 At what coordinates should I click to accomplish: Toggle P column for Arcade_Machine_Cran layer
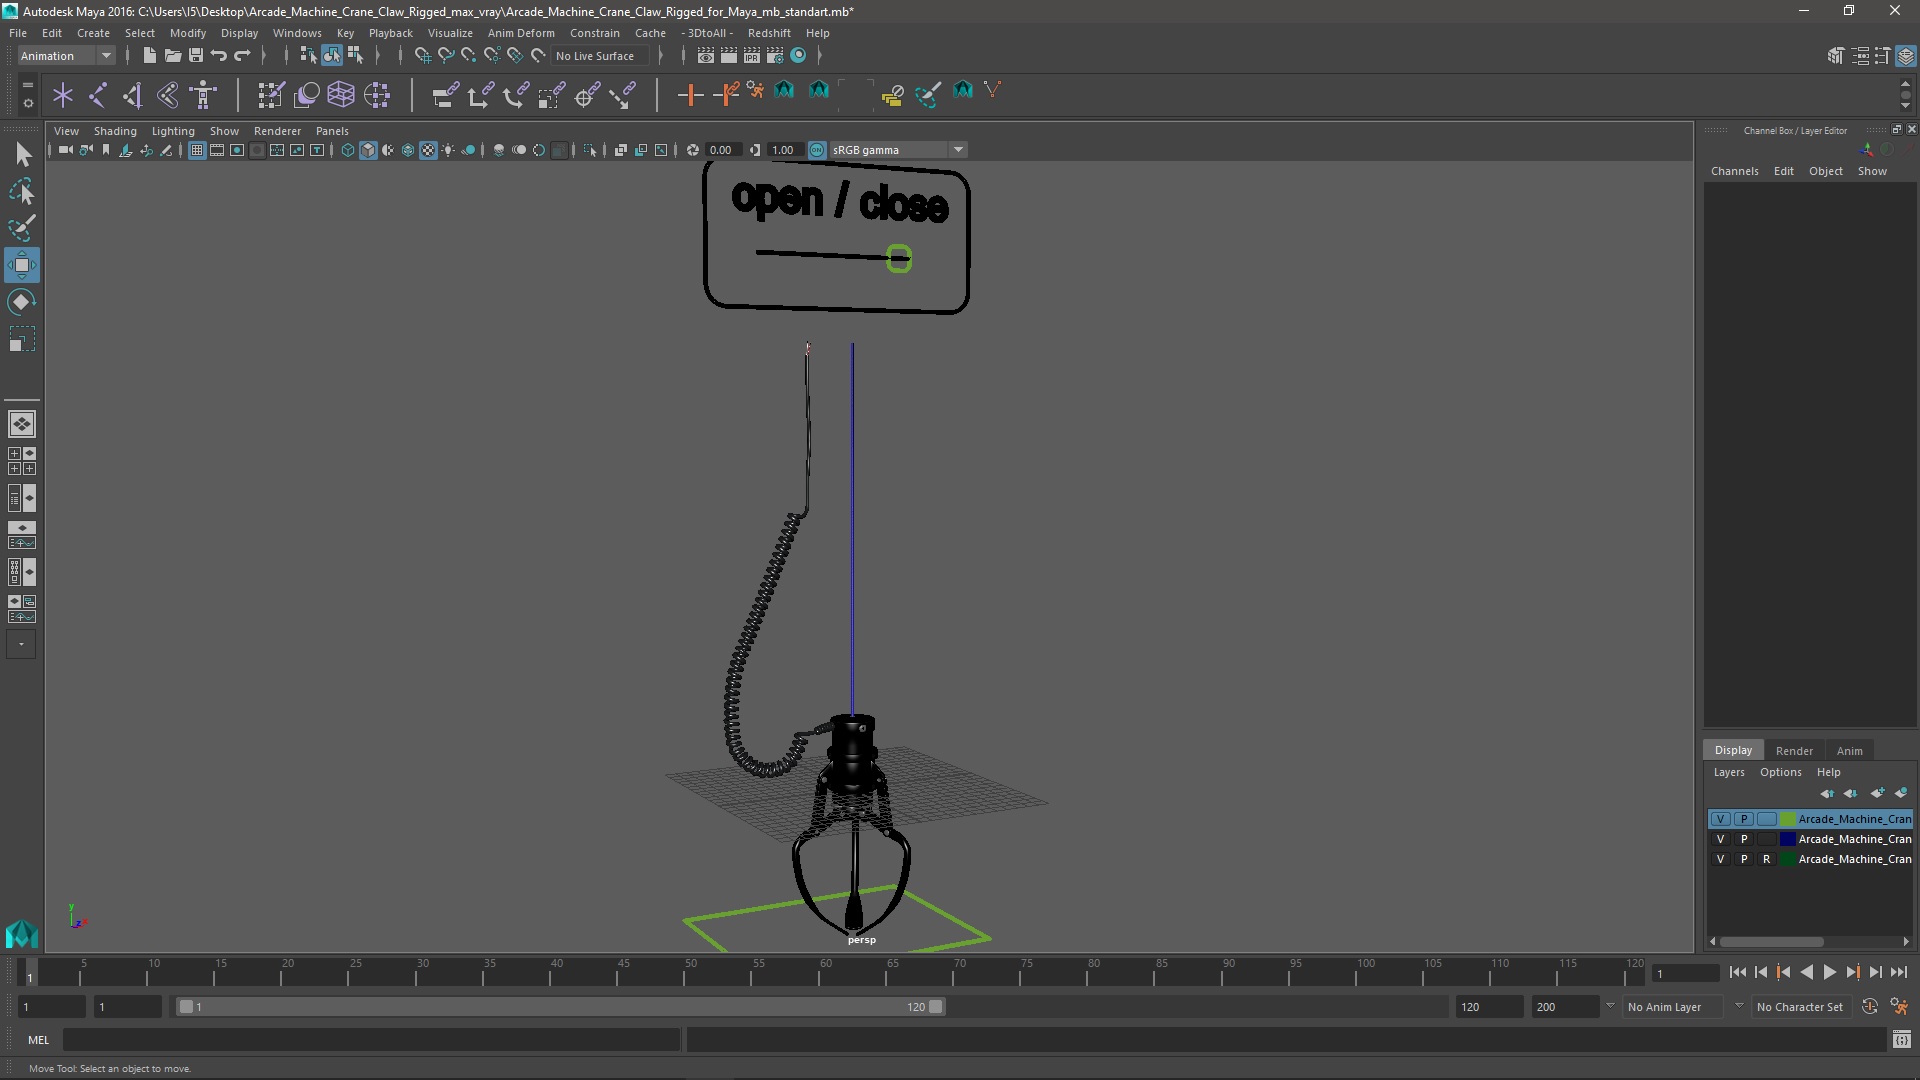click(x=1743, y=819)
